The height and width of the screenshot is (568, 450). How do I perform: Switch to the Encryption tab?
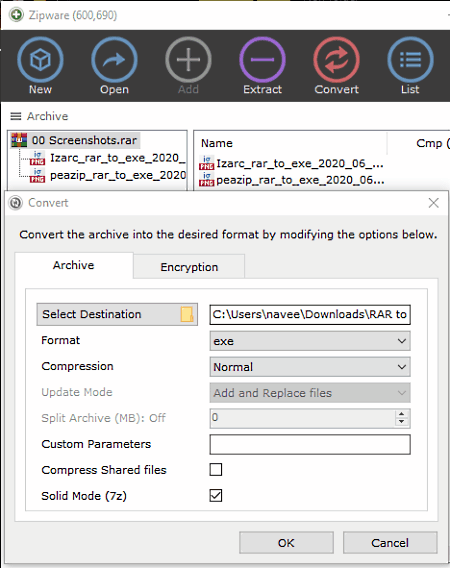pos(189,267)
